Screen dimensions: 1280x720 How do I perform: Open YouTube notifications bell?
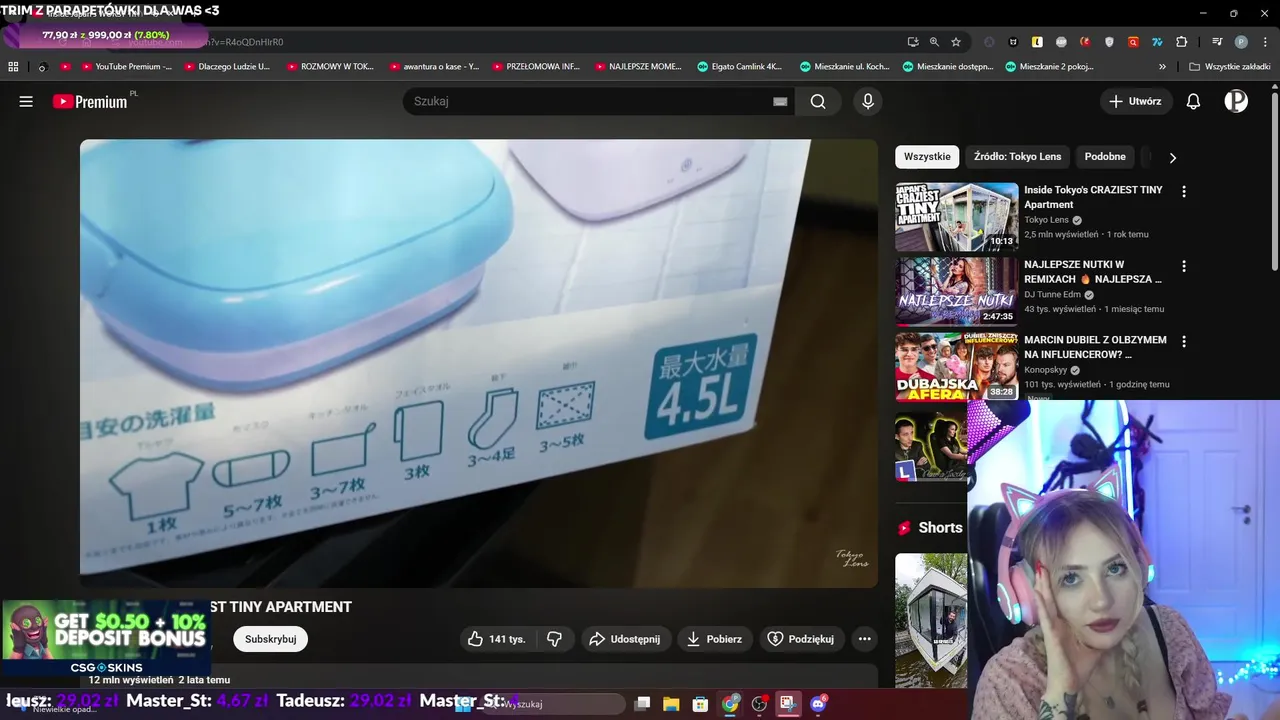point(1193,101)
